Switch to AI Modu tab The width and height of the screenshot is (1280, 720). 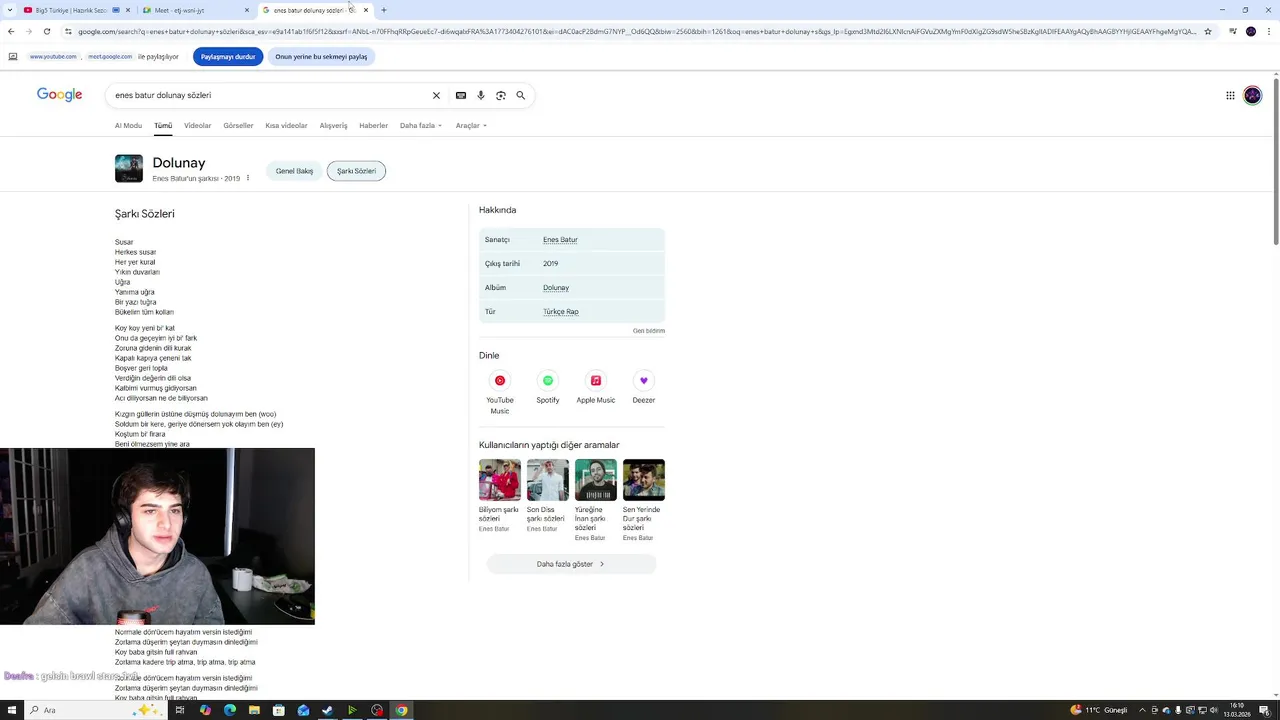click(128, 125)
